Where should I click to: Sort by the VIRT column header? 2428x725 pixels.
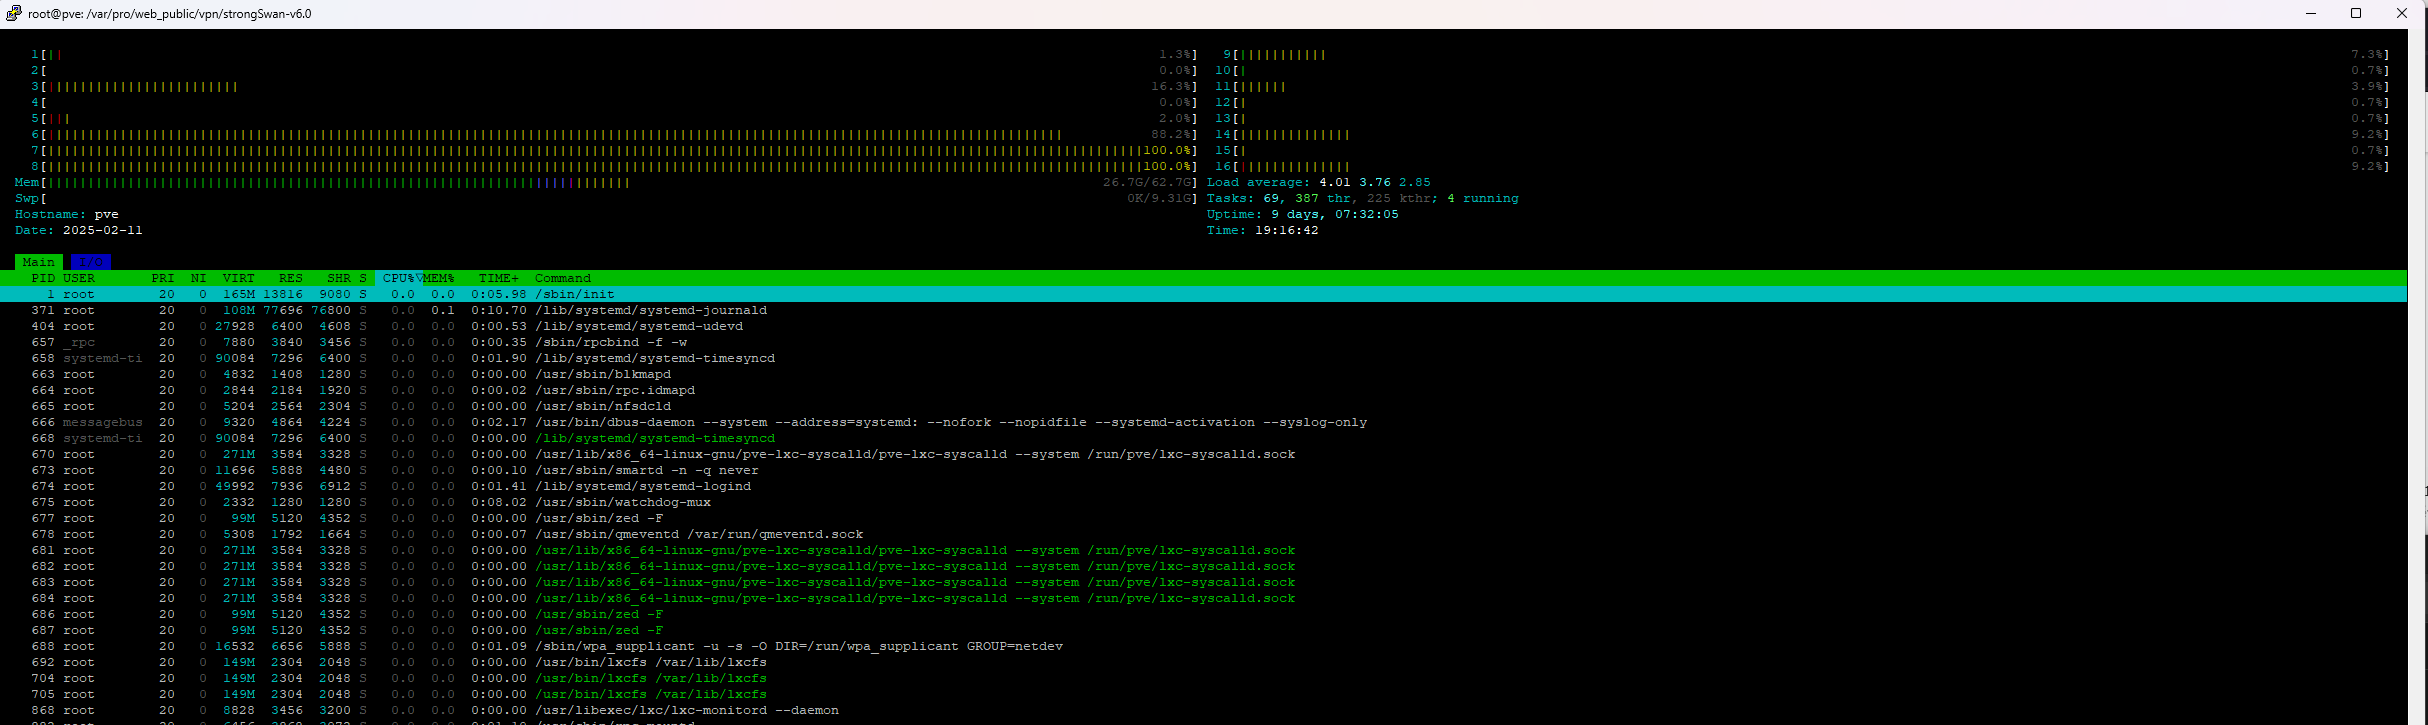[239, 278]
